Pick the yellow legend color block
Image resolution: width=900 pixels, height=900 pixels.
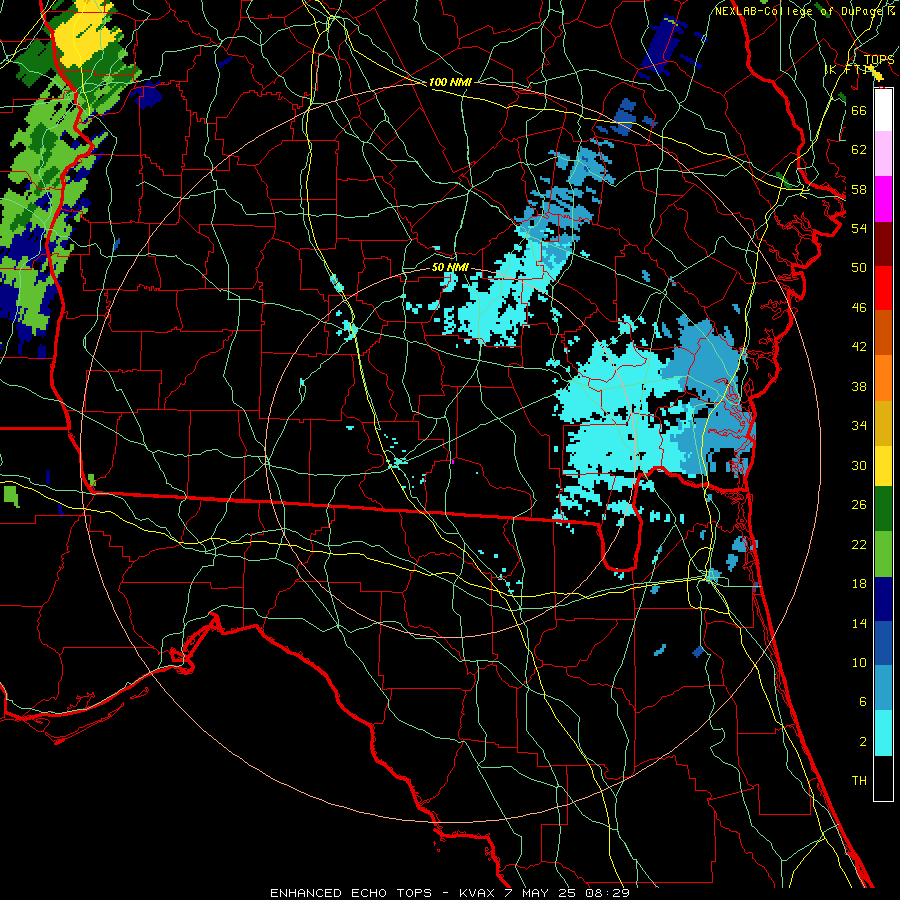pyautogui.click(x=883, y=466)
